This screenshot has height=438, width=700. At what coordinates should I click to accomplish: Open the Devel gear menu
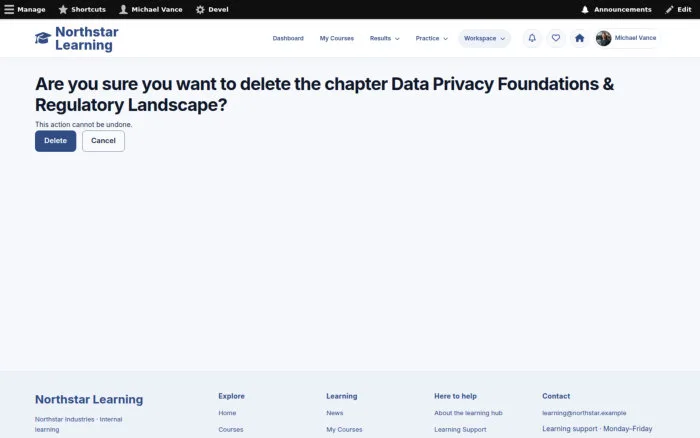click(212, 9)
